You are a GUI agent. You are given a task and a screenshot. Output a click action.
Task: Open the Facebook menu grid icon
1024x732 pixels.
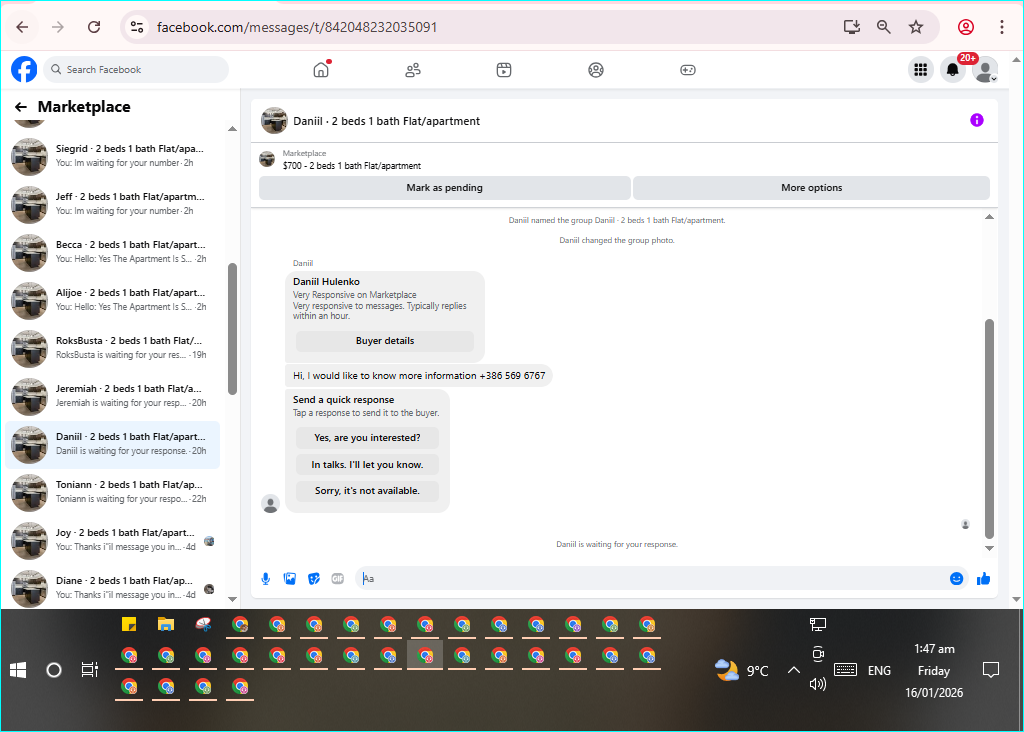(x=921, y=69)
